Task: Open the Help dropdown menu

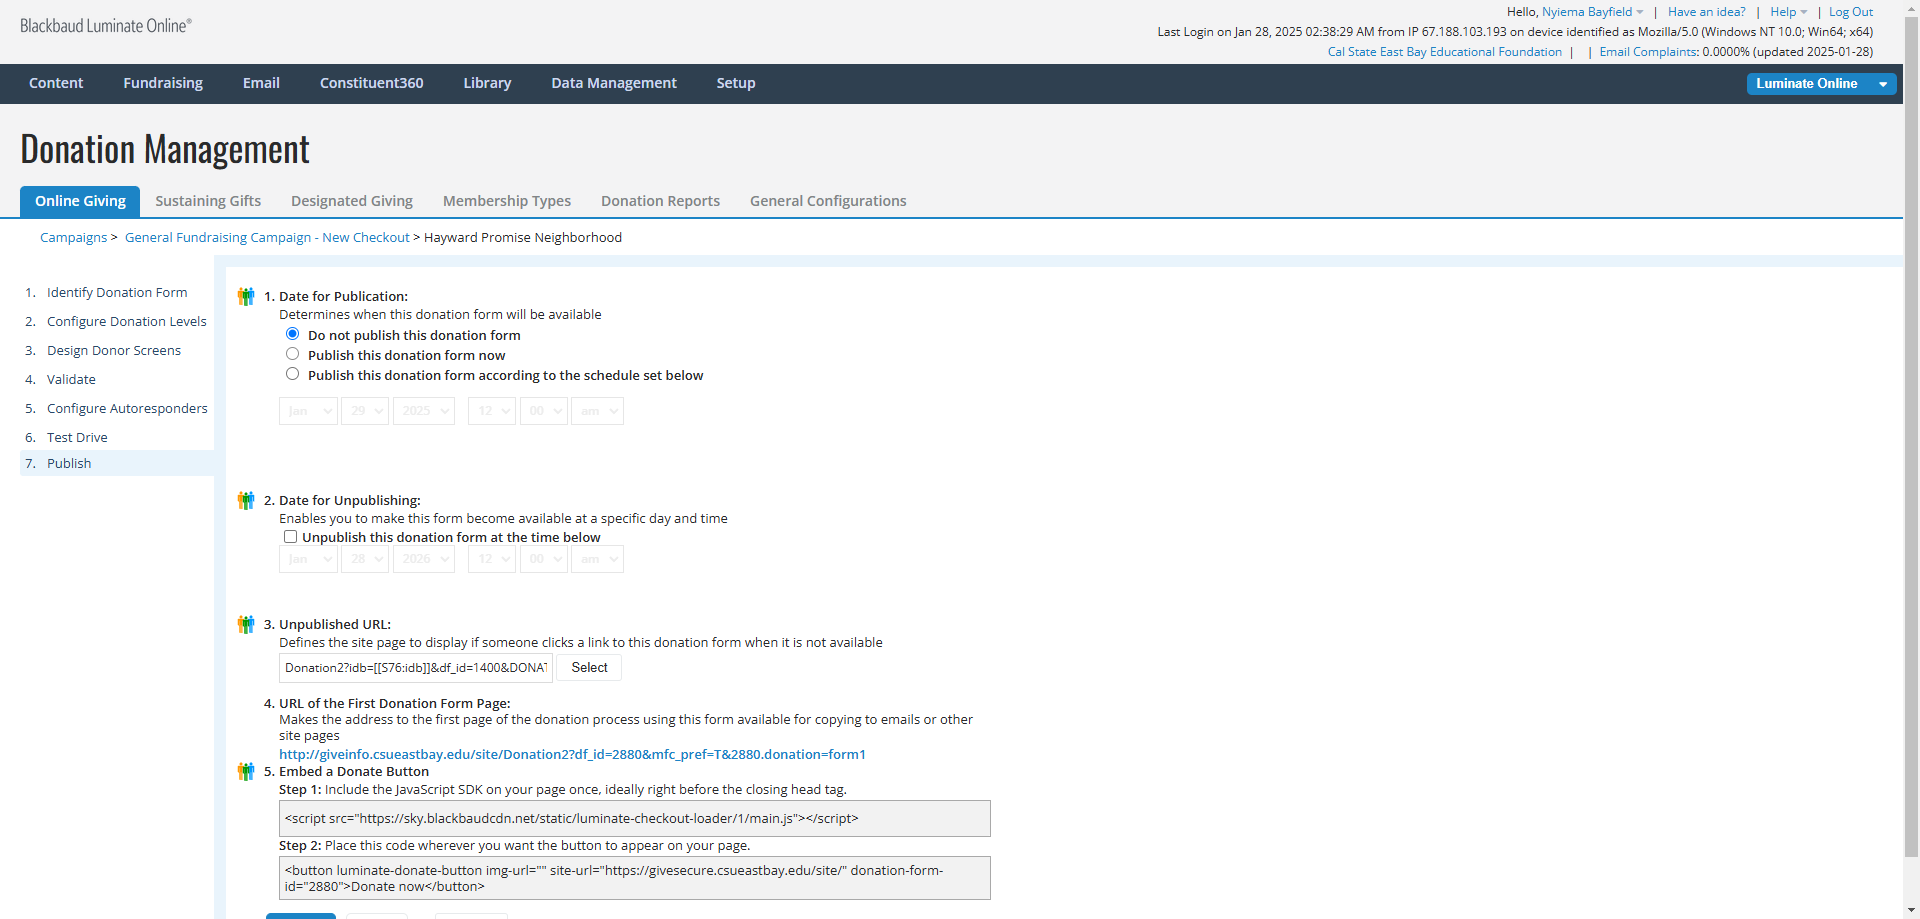Action: (1788, 12)
